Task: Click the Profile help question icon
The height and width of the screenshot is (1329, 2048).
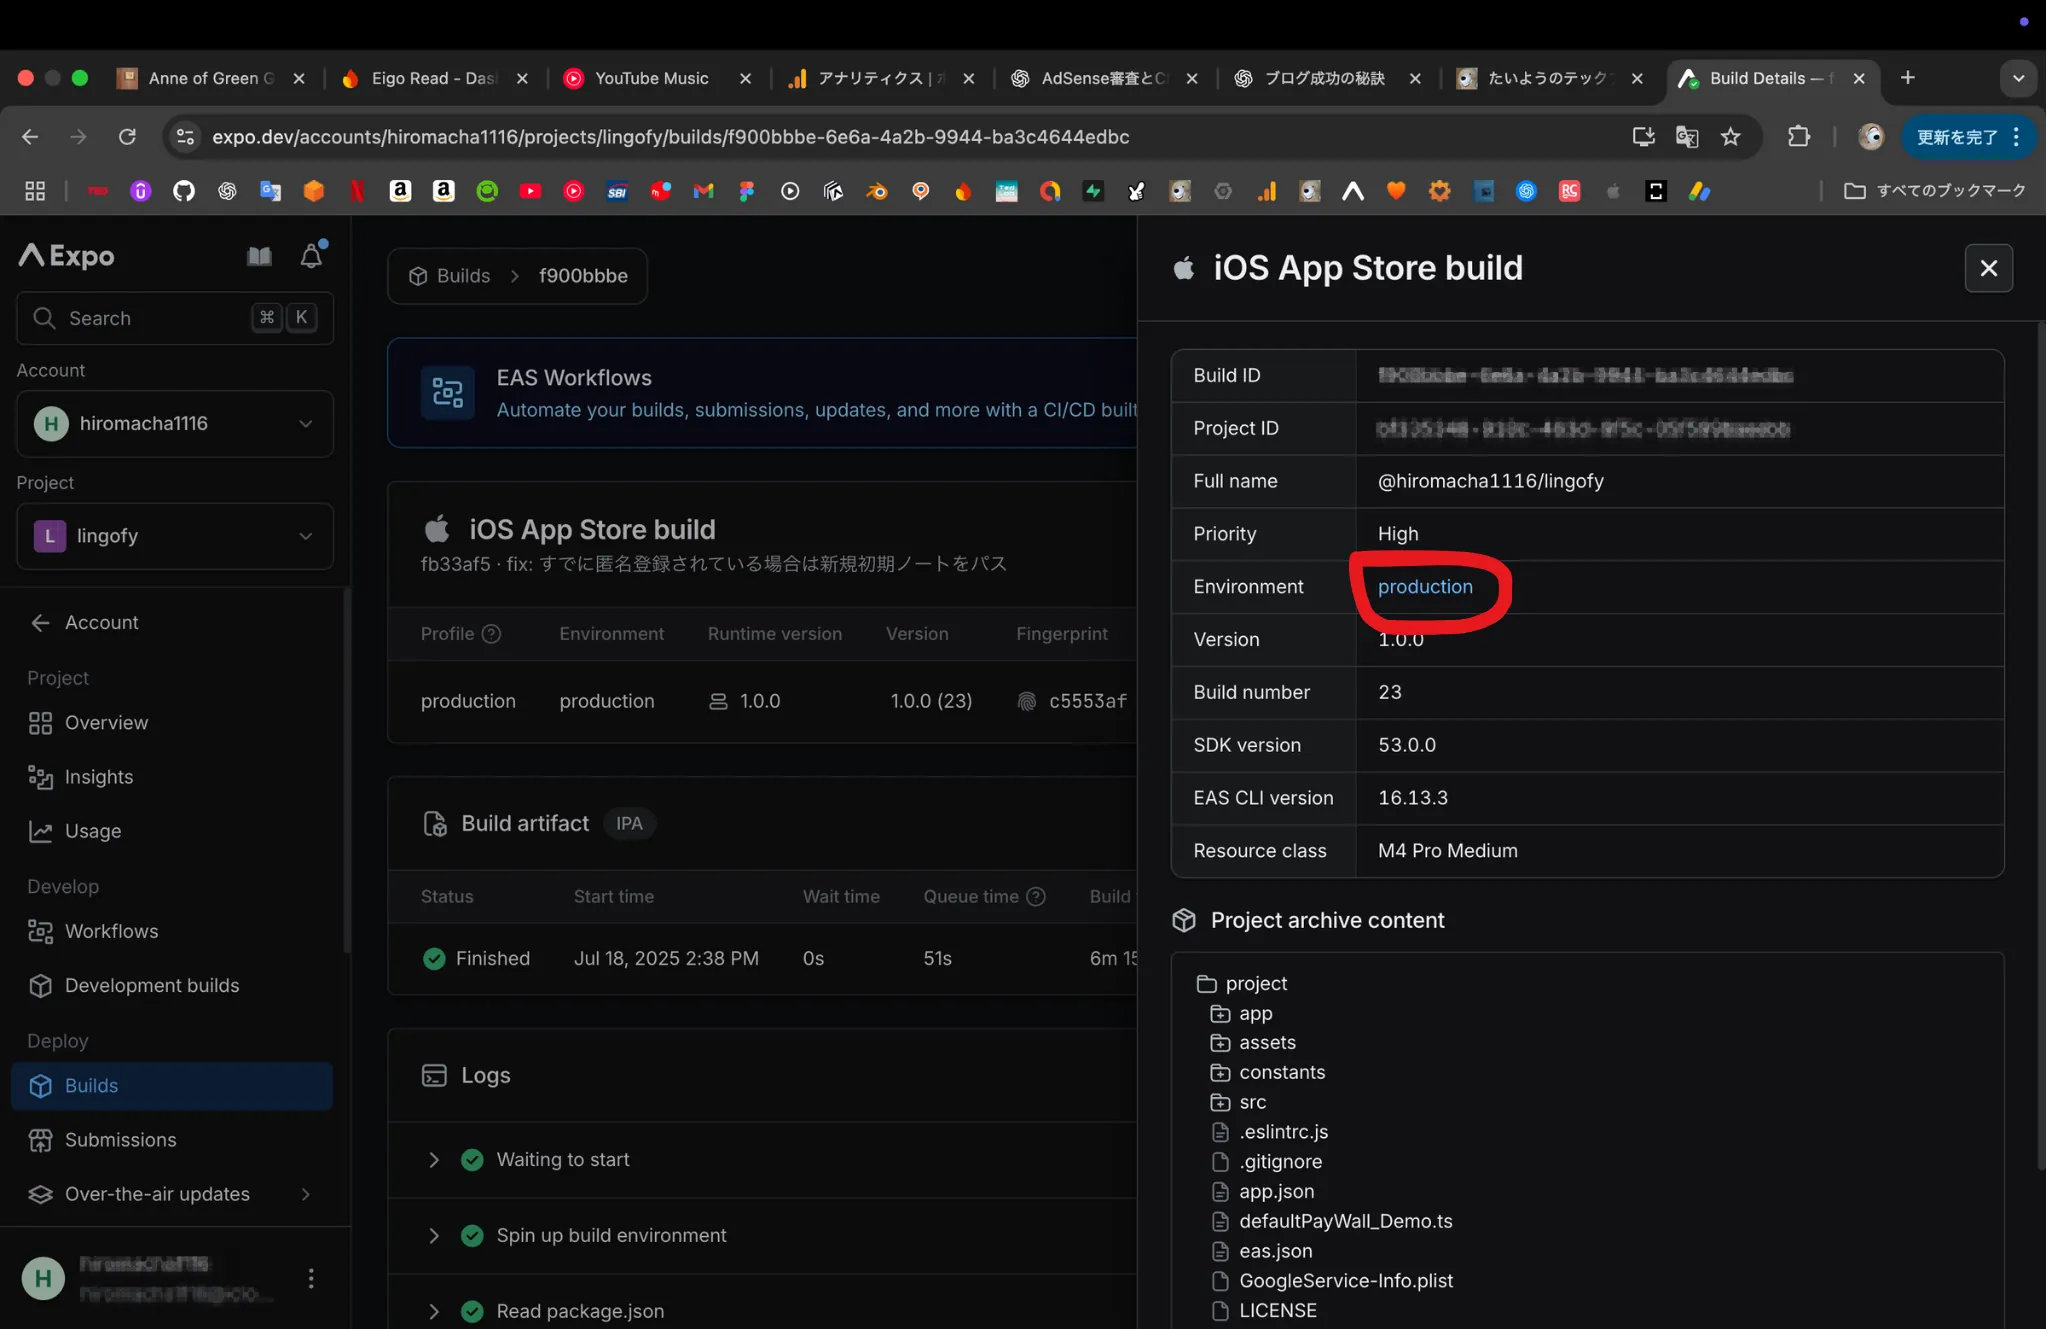Action: (x=491, y=634)
